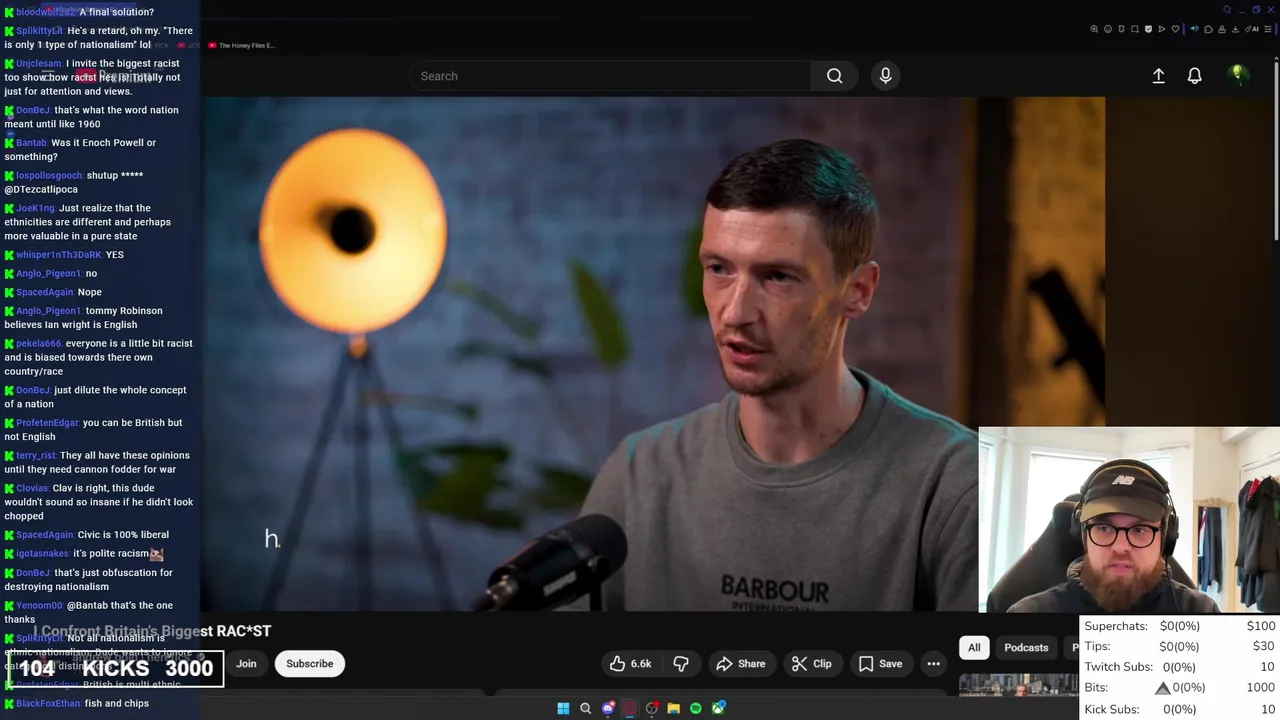Click the streamer webcam overlay

[x=1128, y=520]
